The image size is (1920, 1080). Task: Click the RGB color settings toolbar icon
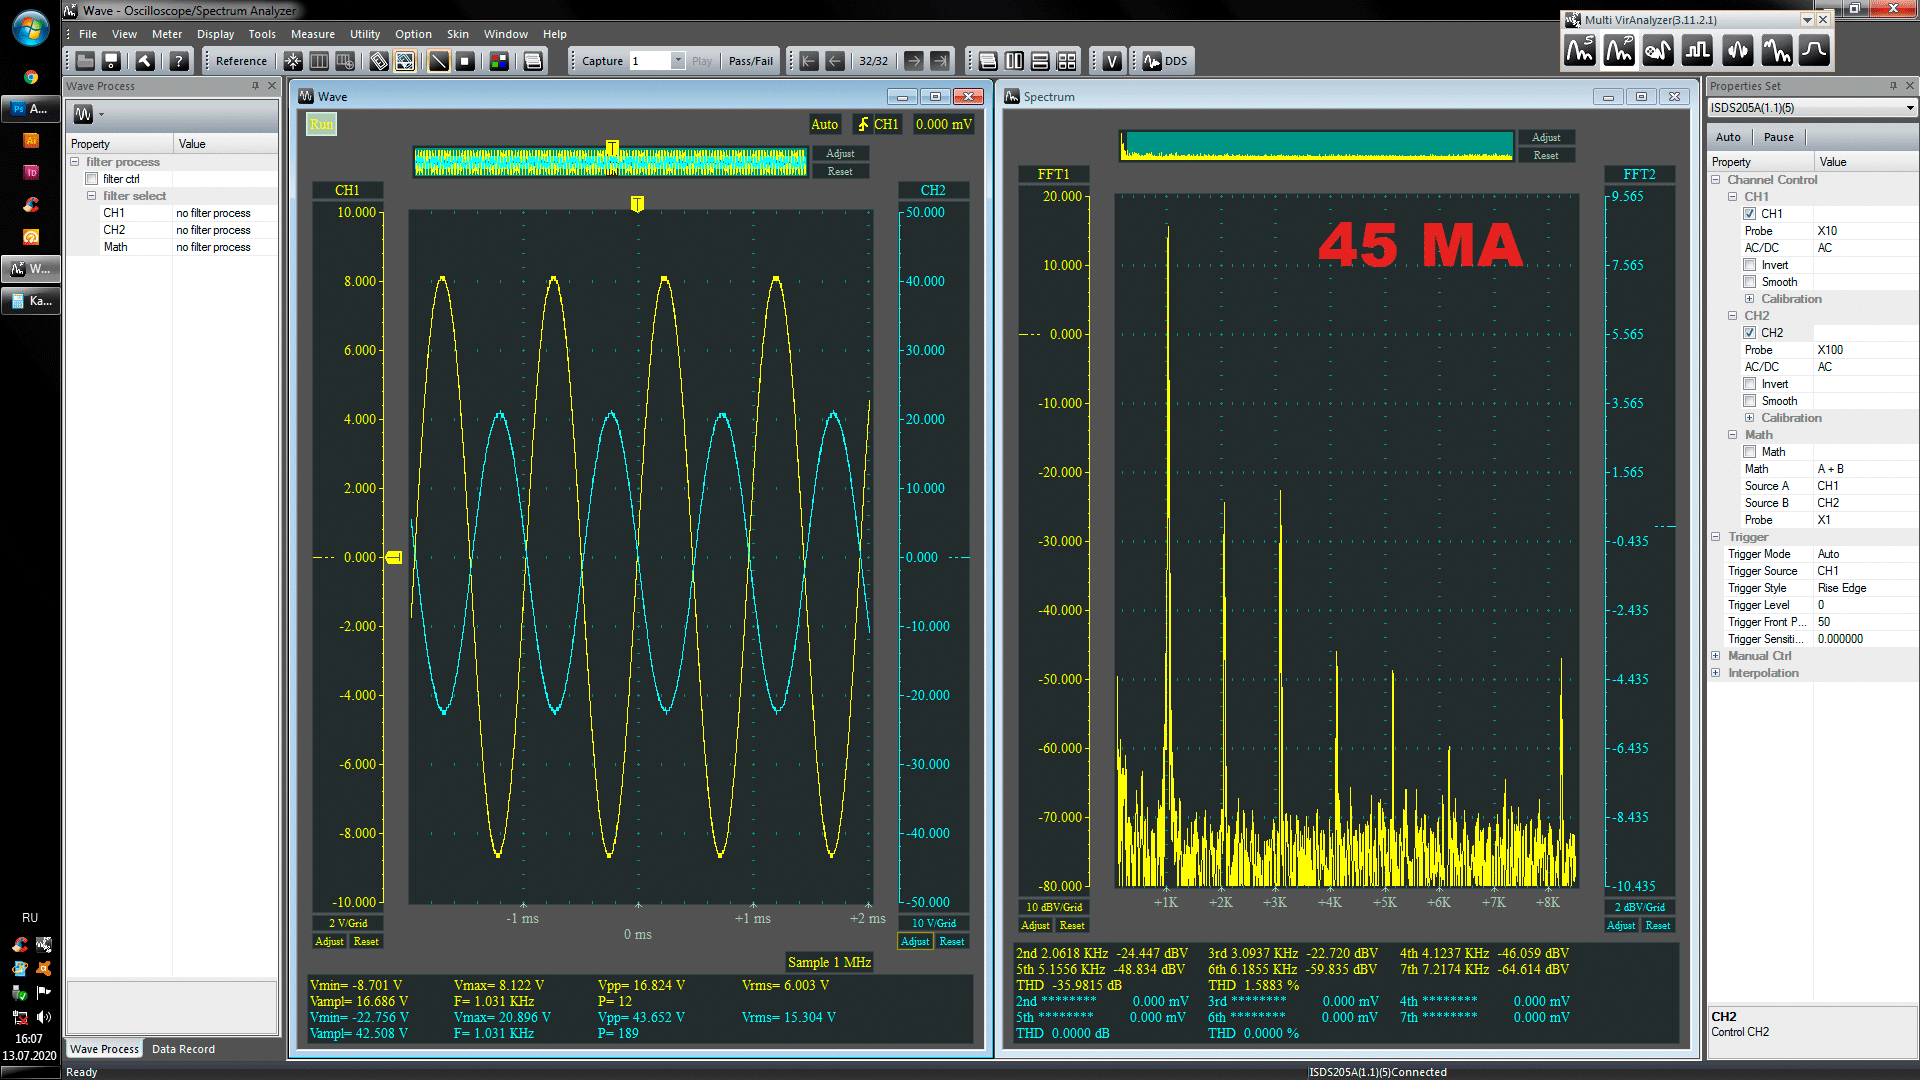pyautogui.click(x=499, y=61)
